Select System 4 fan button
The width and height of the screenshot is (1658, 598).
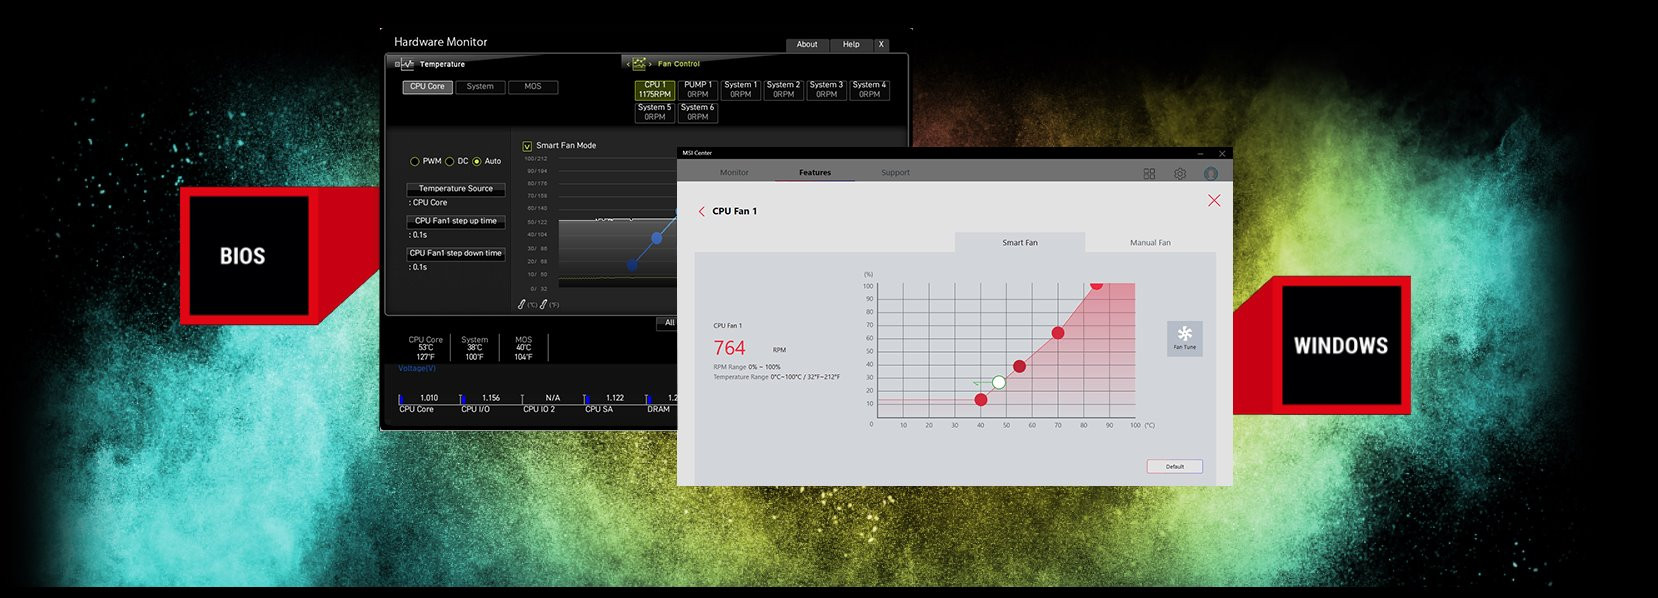coord(870,90)
